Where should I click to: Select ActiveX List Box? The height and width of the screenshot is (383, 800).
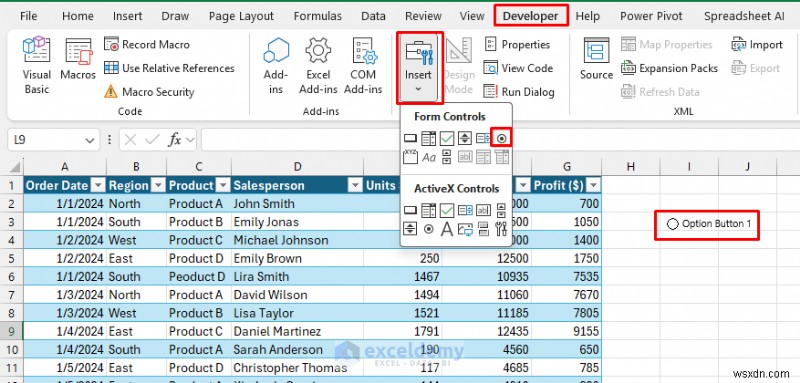pos(465,210)
